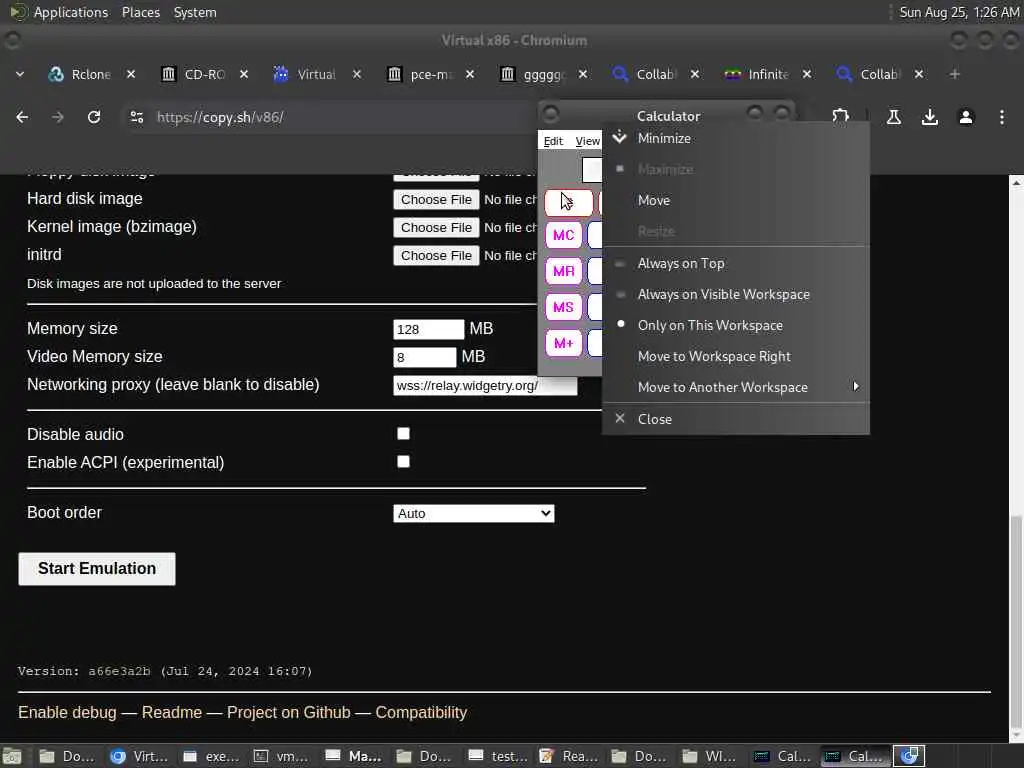
Task: Open site information icon beside the URL
Action: click(136, 117)
